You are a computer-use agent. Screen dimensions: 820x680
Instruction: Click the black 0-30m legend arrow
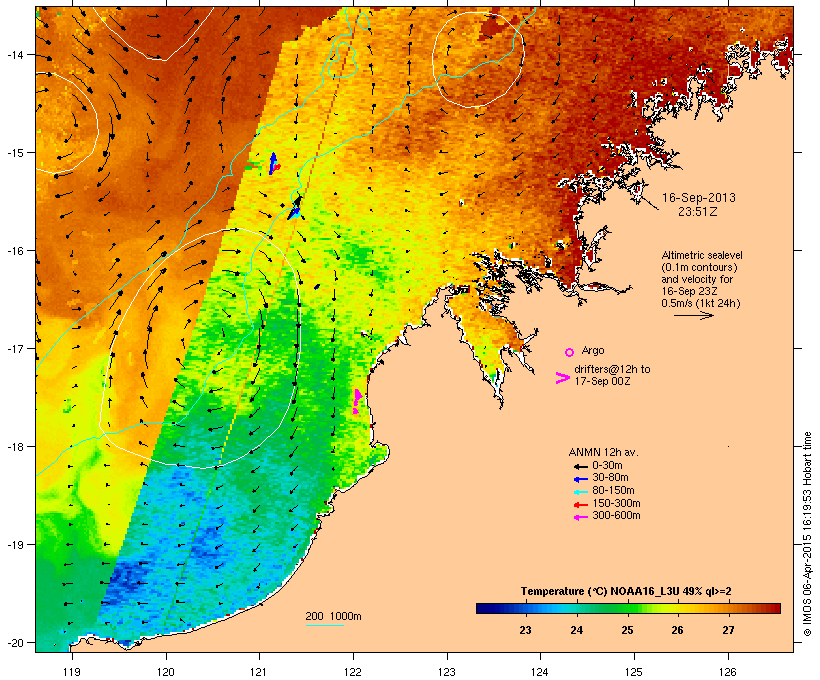581,466
